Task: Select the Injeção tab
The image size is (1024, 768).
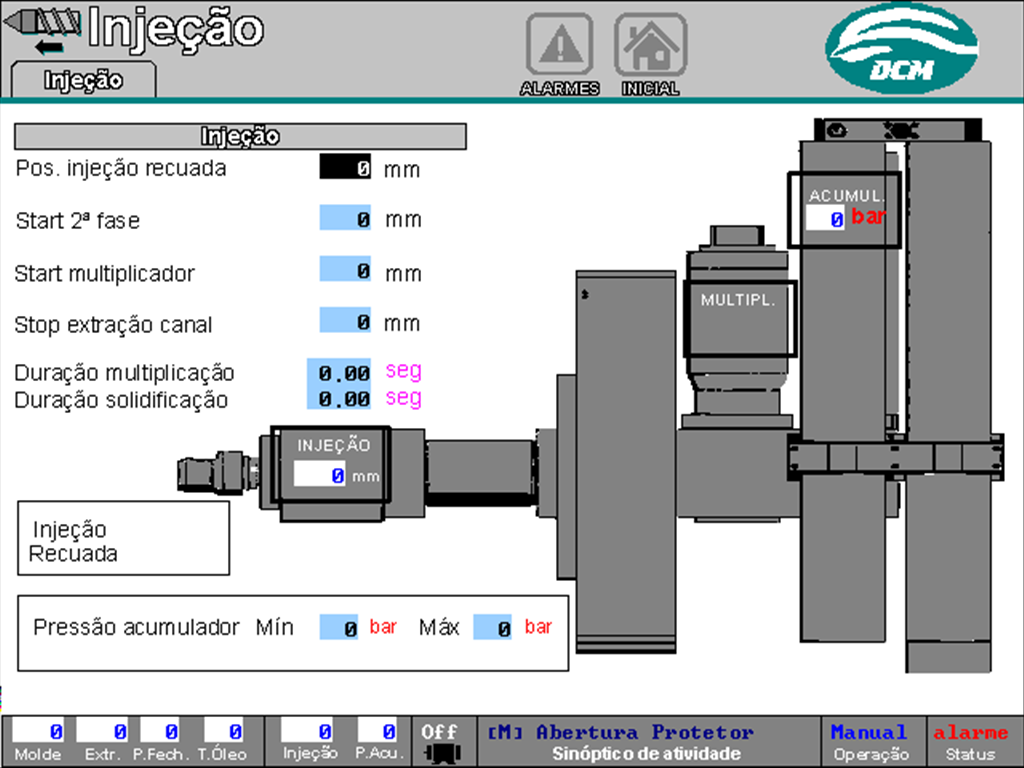Action: click(83, 81)
